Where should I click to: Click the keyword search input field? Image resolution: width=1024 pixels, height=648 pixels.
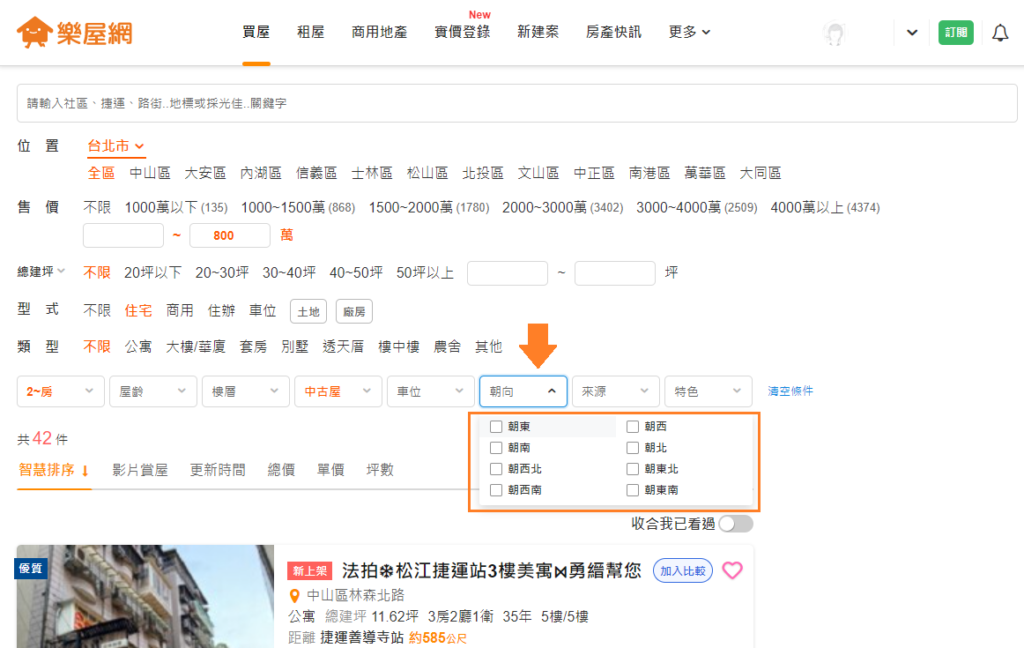pos(517,103)
